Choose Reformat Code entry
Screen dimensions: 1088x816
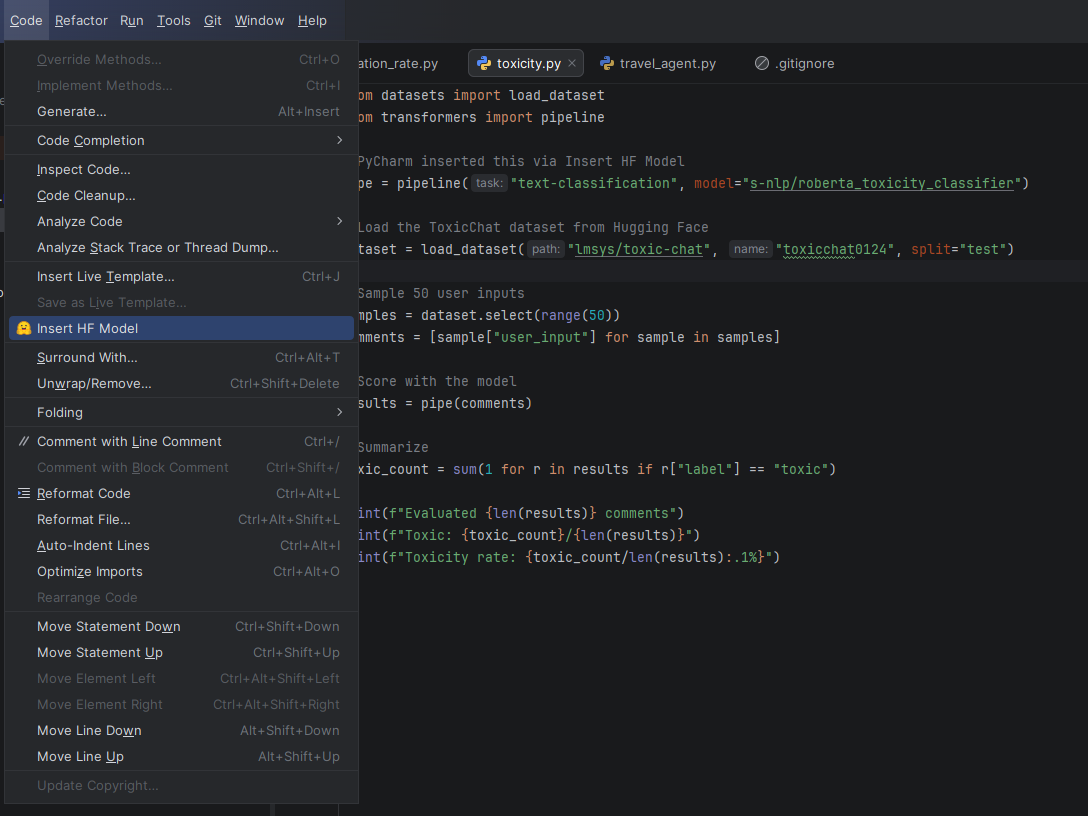click(x=182, y=493)
